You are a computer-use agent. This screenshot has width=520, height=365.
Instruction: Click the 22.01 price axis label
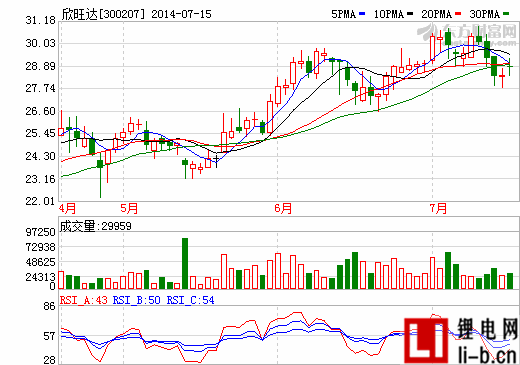41,201
